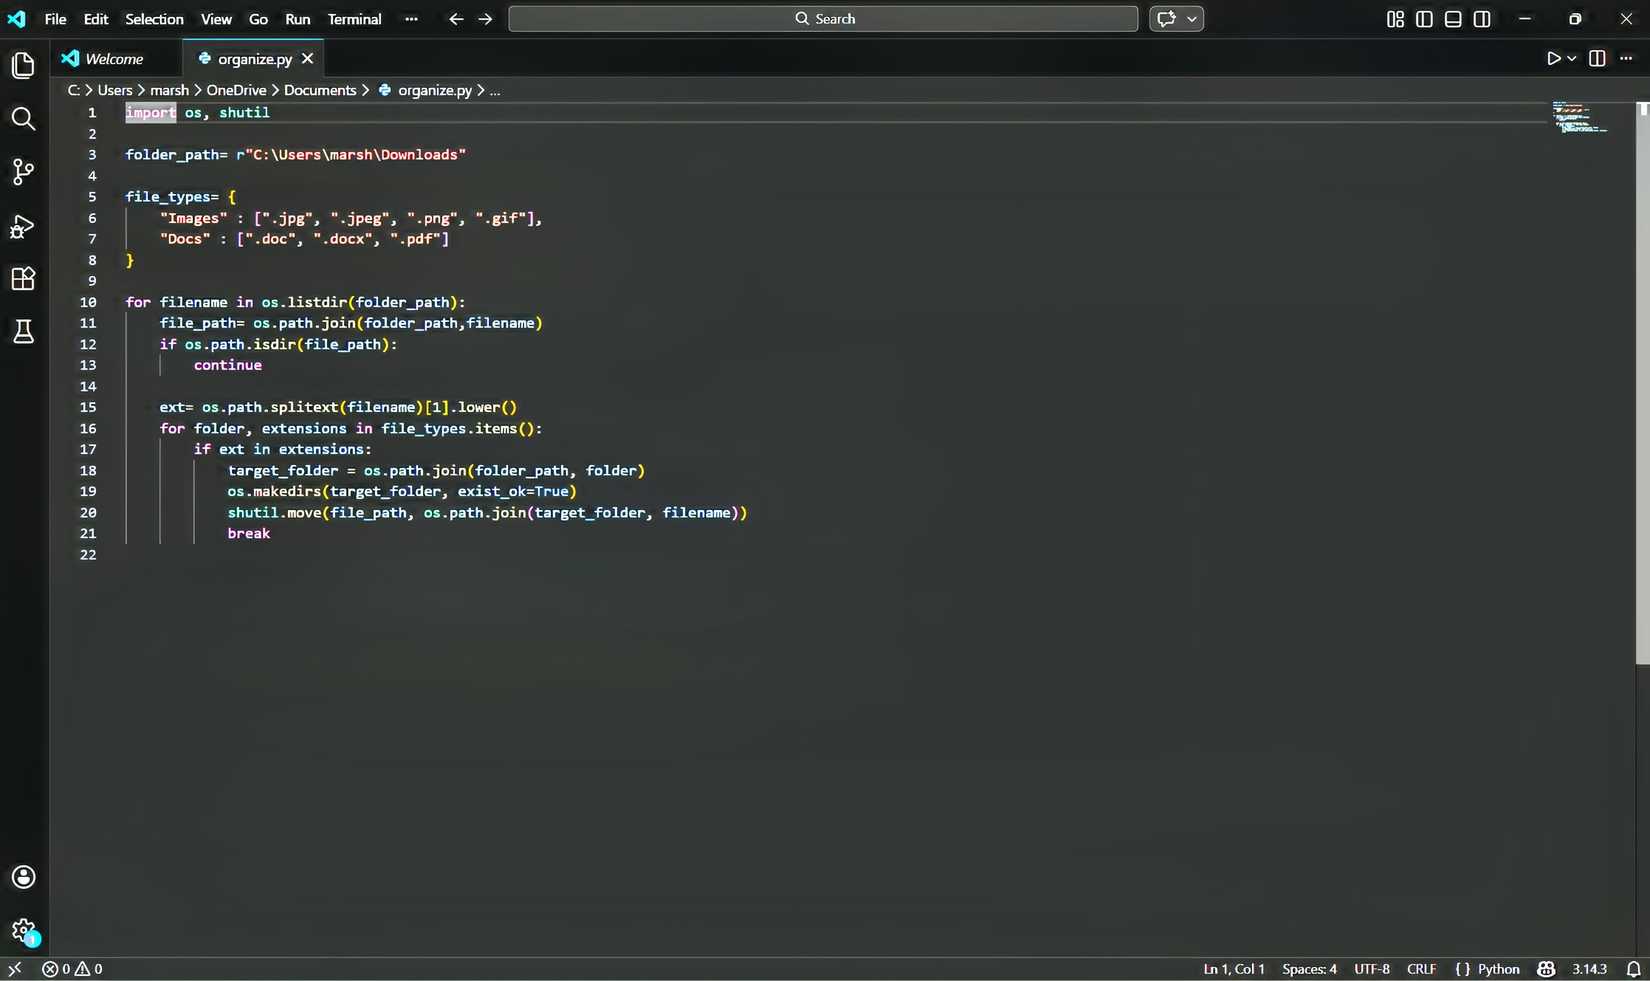Click the "Docs" key on line 7
The height and width of the screenshot is (981, 1650).
[x=185, y=239]
